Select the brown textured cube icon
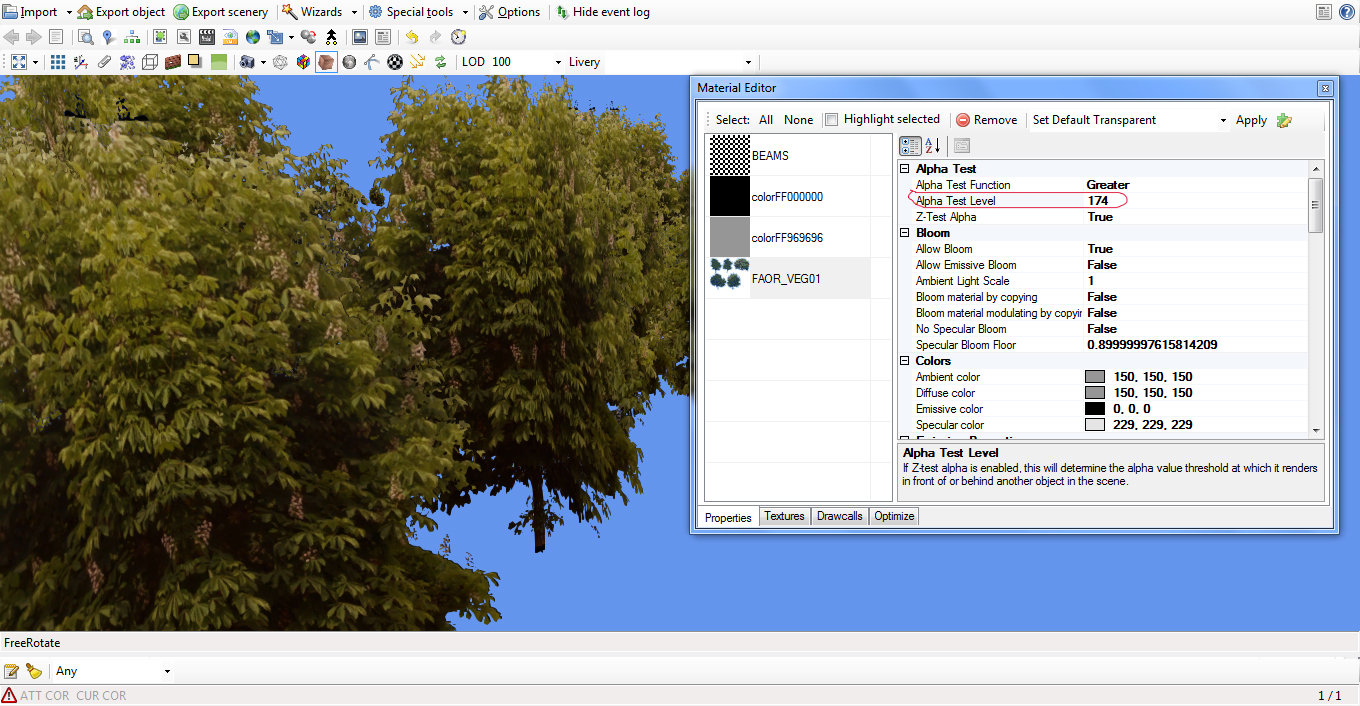The image size is (1360, 706). 326,62
